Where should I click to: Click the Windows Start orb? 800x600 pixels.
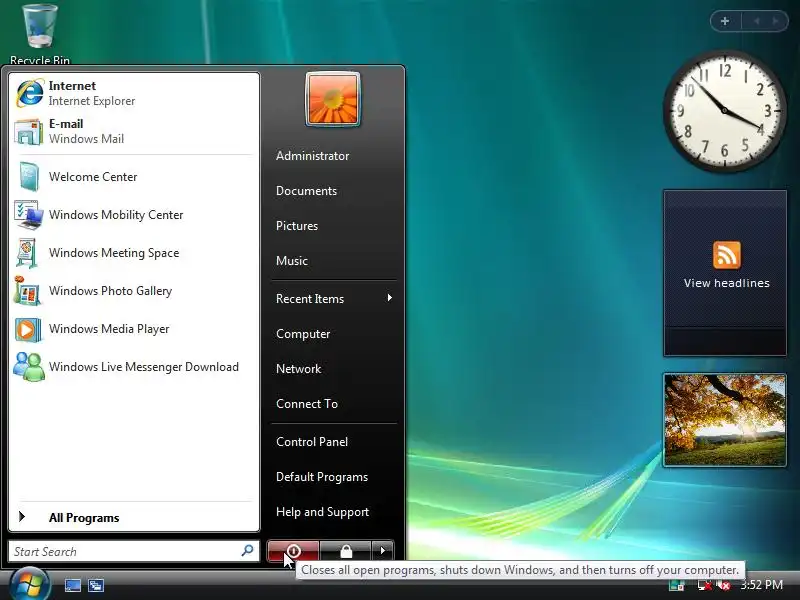point(30,584)
